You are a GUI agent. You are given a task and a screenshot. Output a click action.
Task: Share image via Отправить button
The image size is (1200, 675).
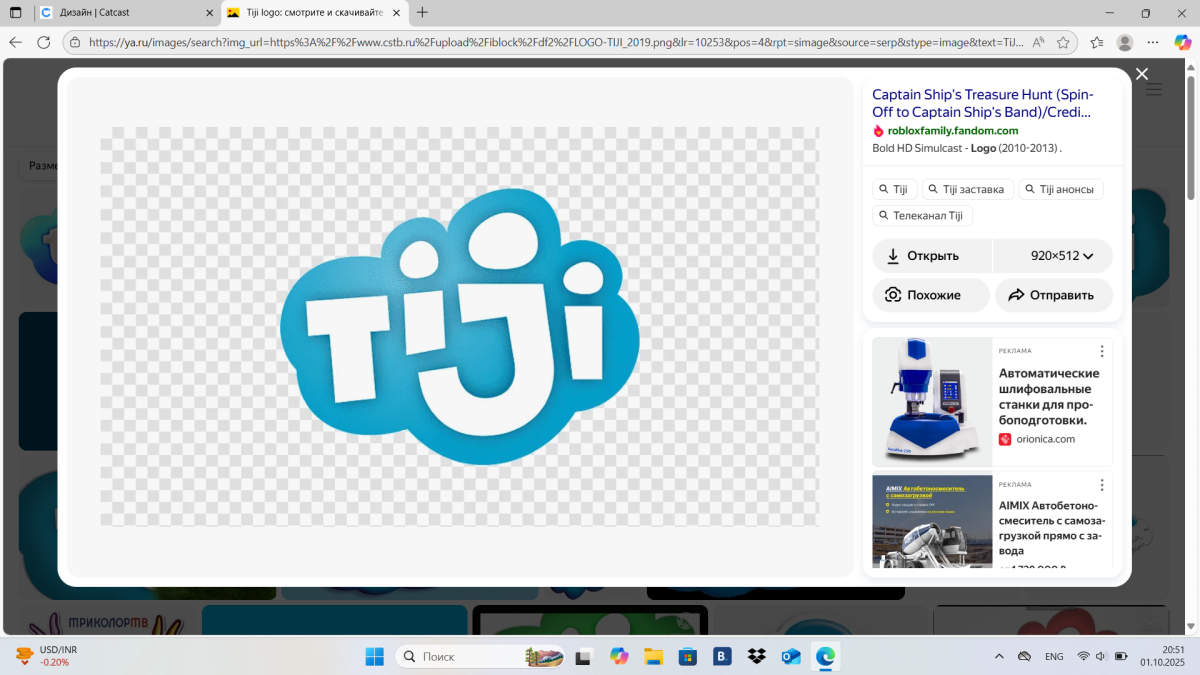coord(1053,295)
